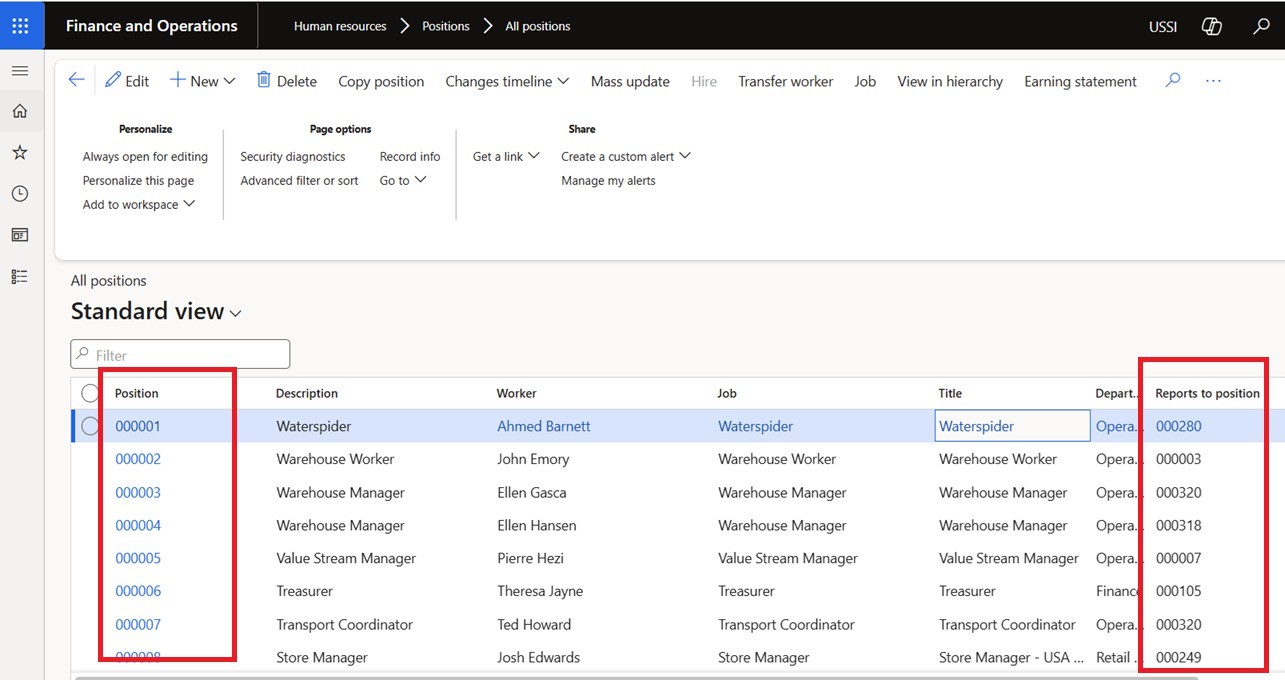Select the row checkbox for position 000001
This screenshot has width=1285, height=680.
point(90,426)
